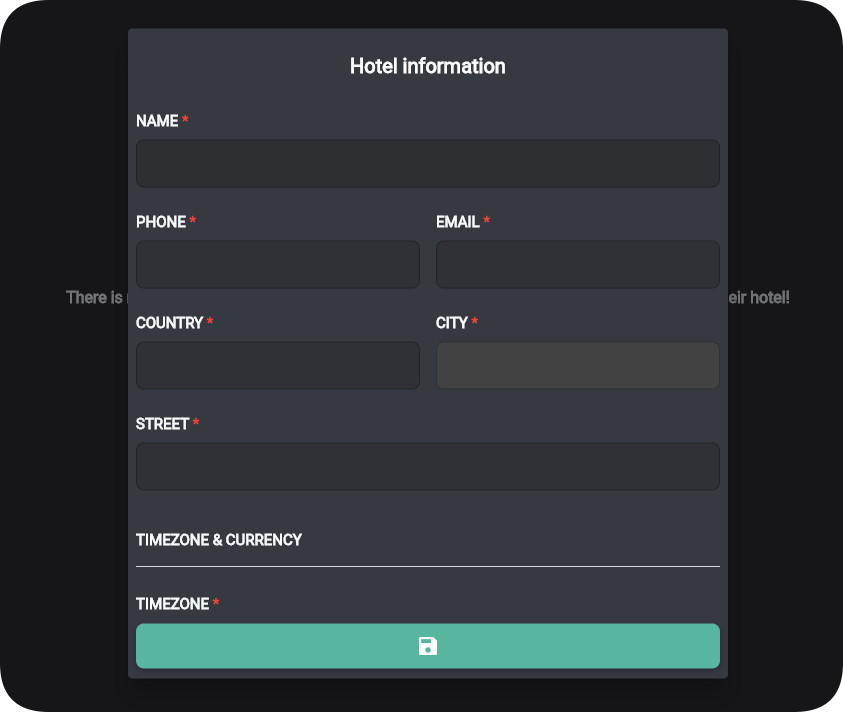
Task: Click into the Phone text field
Action: (x=278, y=265)
